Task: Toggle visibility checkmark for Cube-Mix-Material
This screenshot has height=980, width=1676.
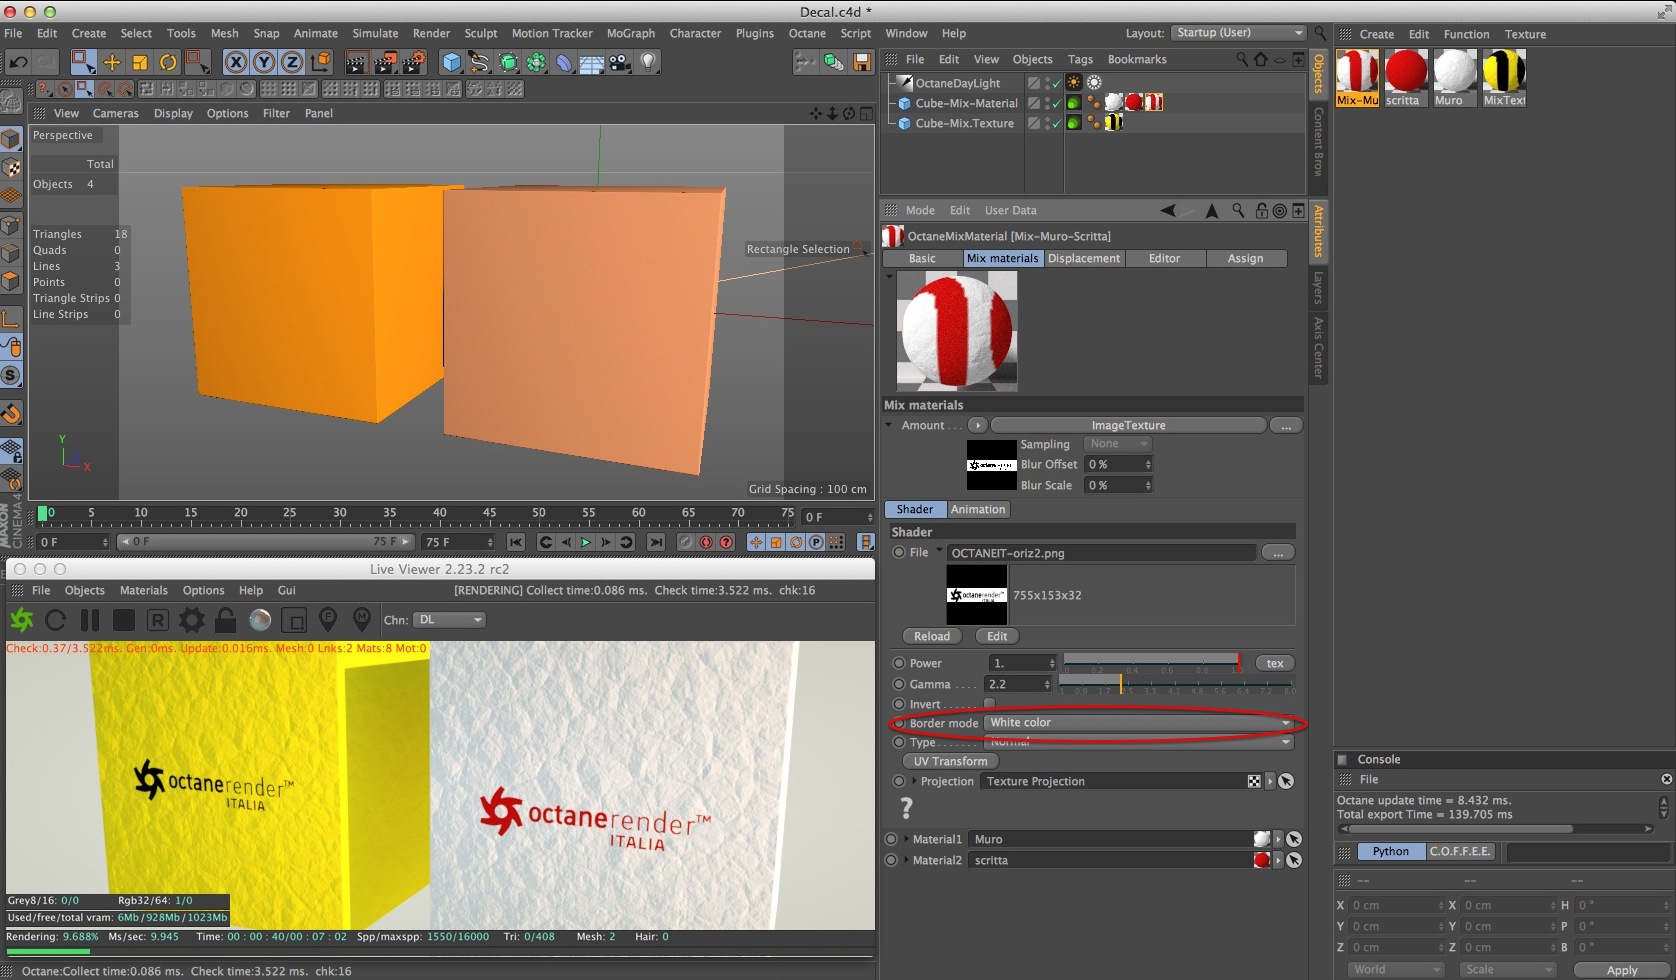Action: (1055, 103)
